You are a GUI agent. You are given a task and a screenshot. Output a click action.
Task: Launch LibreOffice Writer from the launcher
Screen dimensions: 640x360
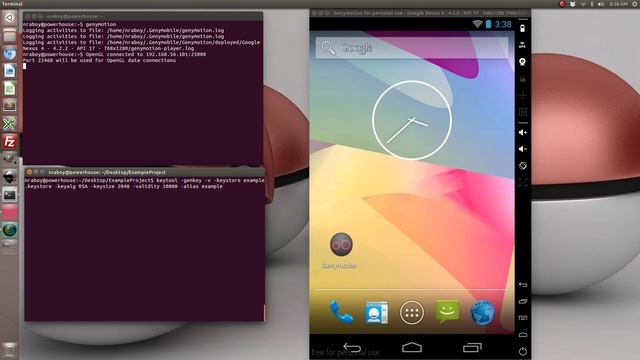pyautogui.click(x=9, y=71)
